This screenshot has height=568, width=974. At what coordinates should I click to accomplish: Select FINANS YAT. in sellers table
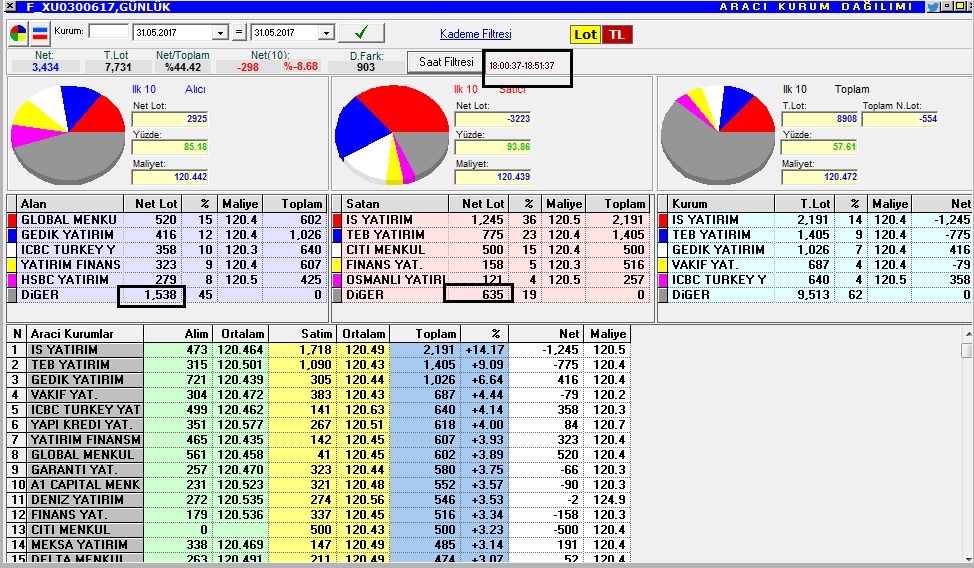491,265
